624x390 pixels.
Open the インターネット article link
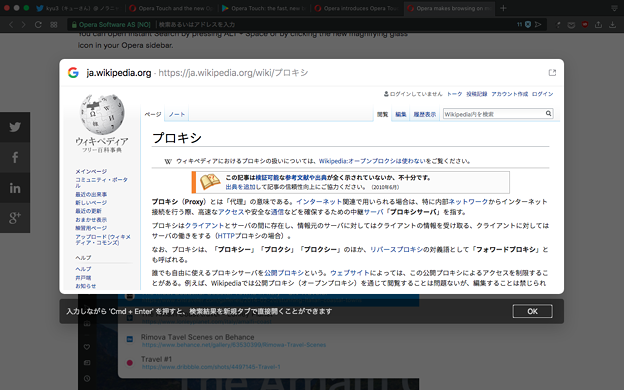(x=319, y=202)
